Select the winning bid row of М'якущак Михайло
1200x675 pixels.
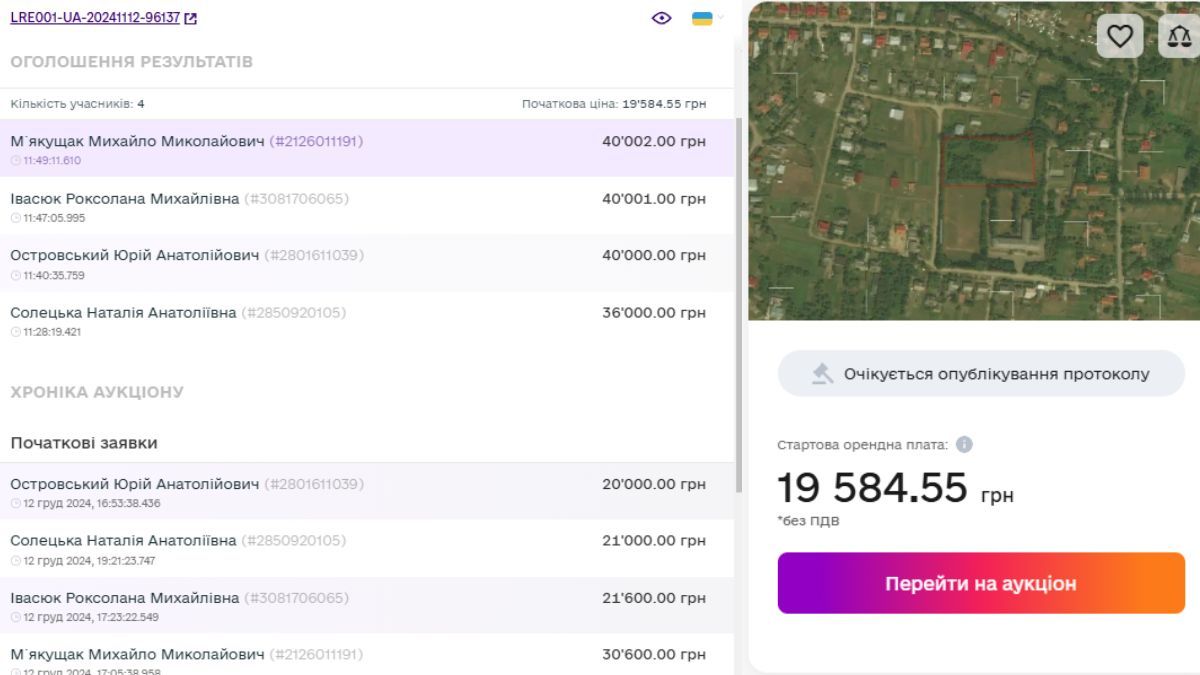366,149
